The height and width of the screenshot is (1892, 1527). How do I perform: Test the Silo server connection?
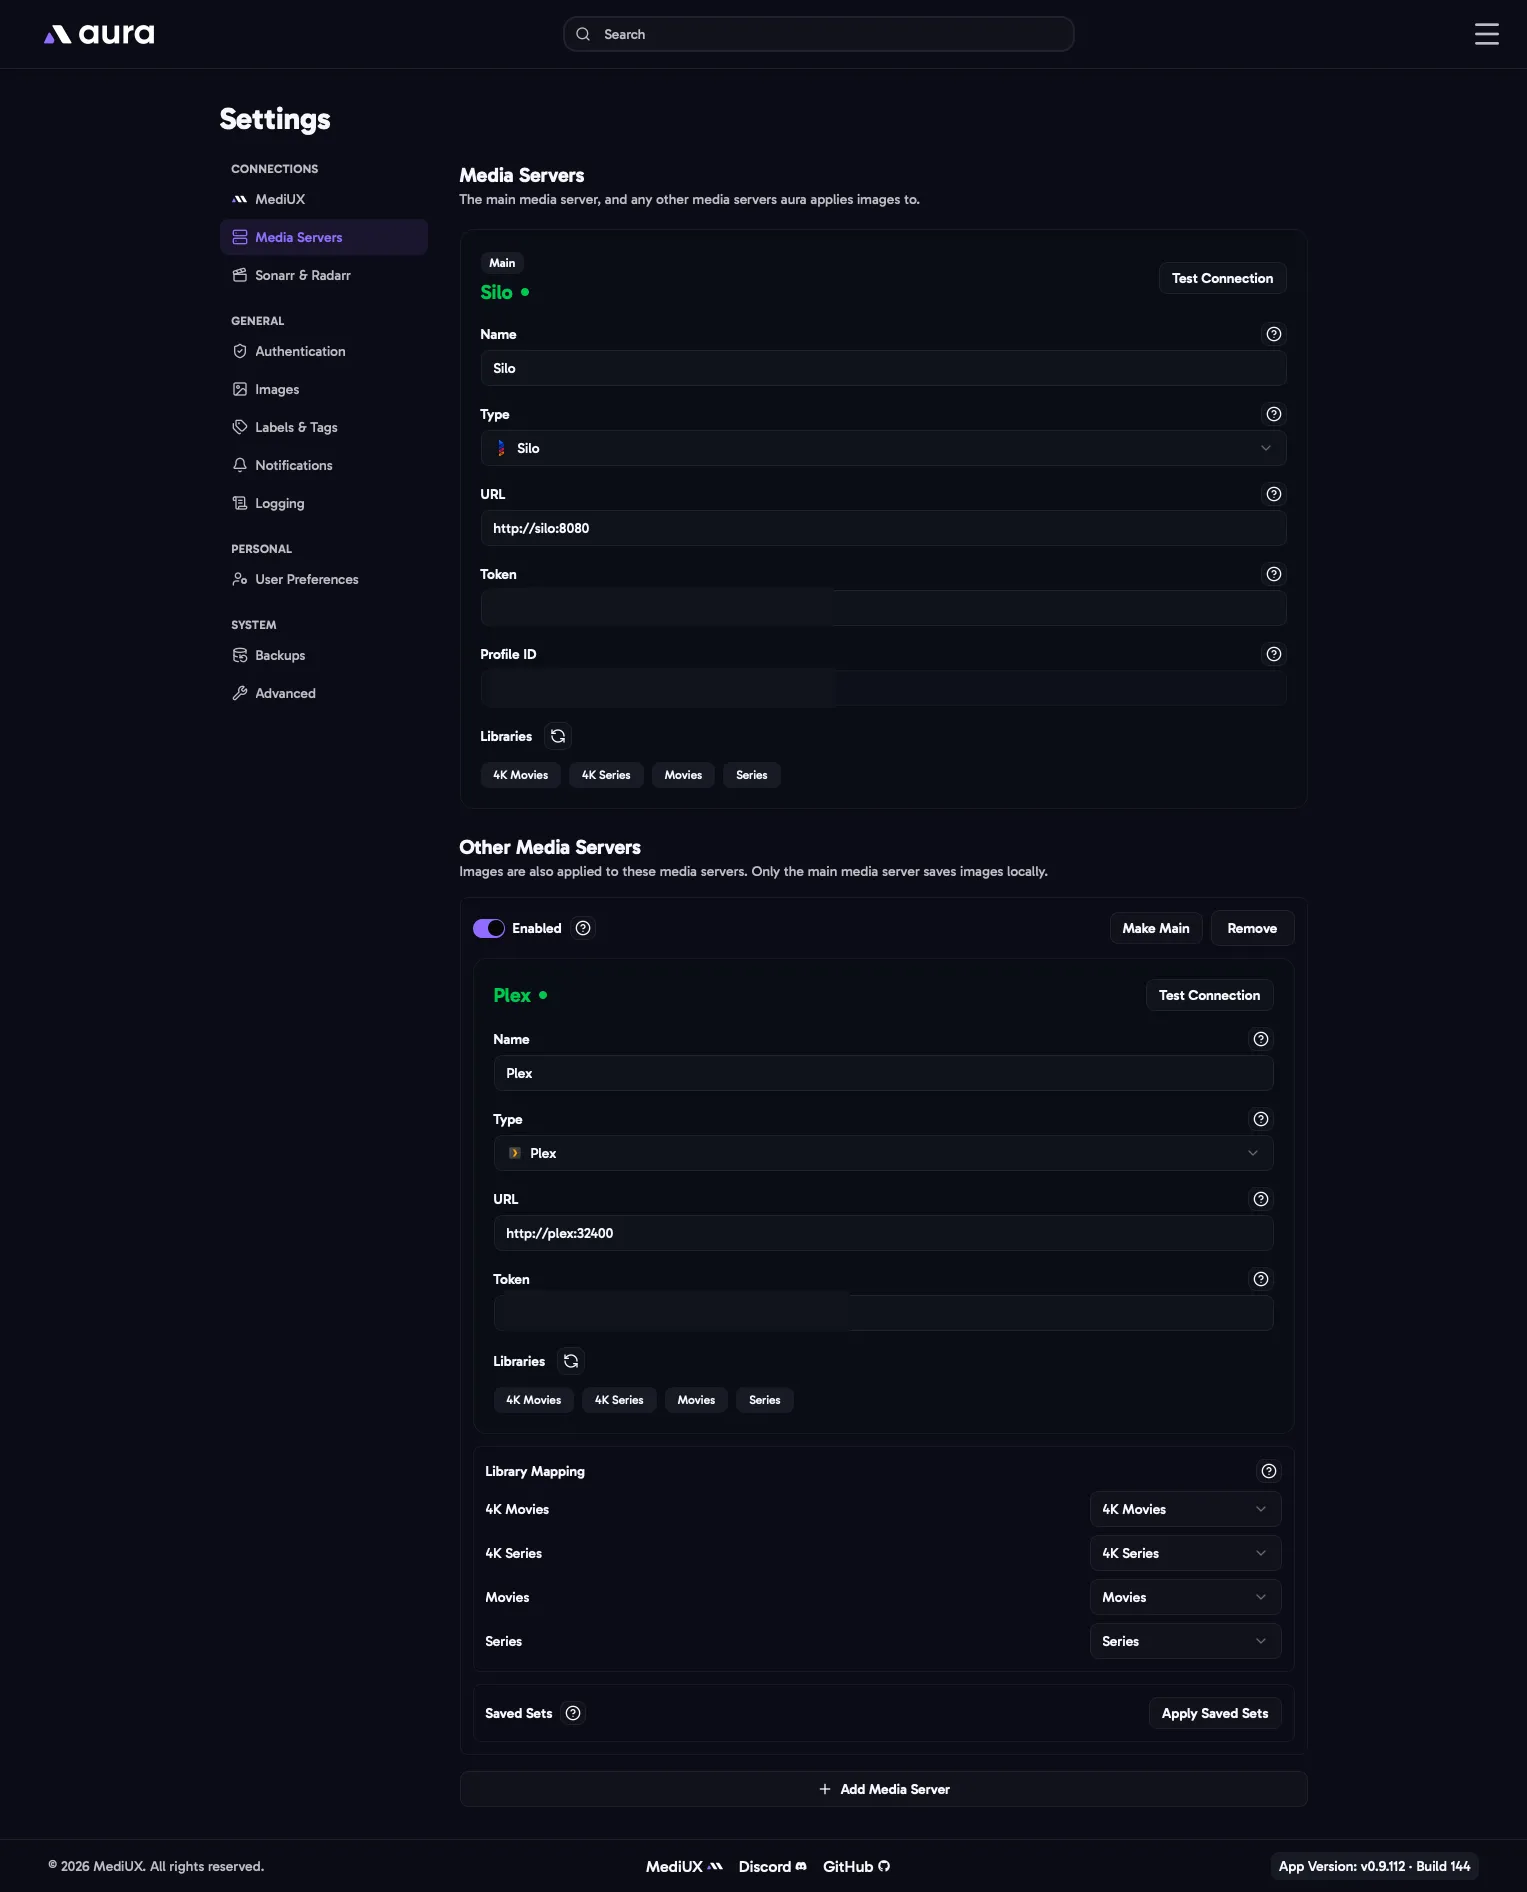1222,278
